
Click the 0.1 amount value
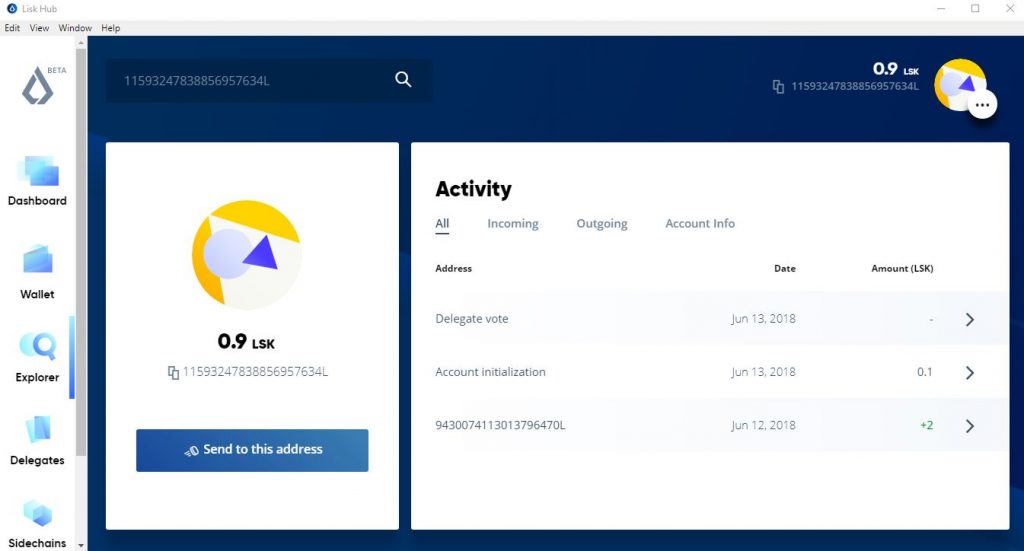tap(925, 372)
